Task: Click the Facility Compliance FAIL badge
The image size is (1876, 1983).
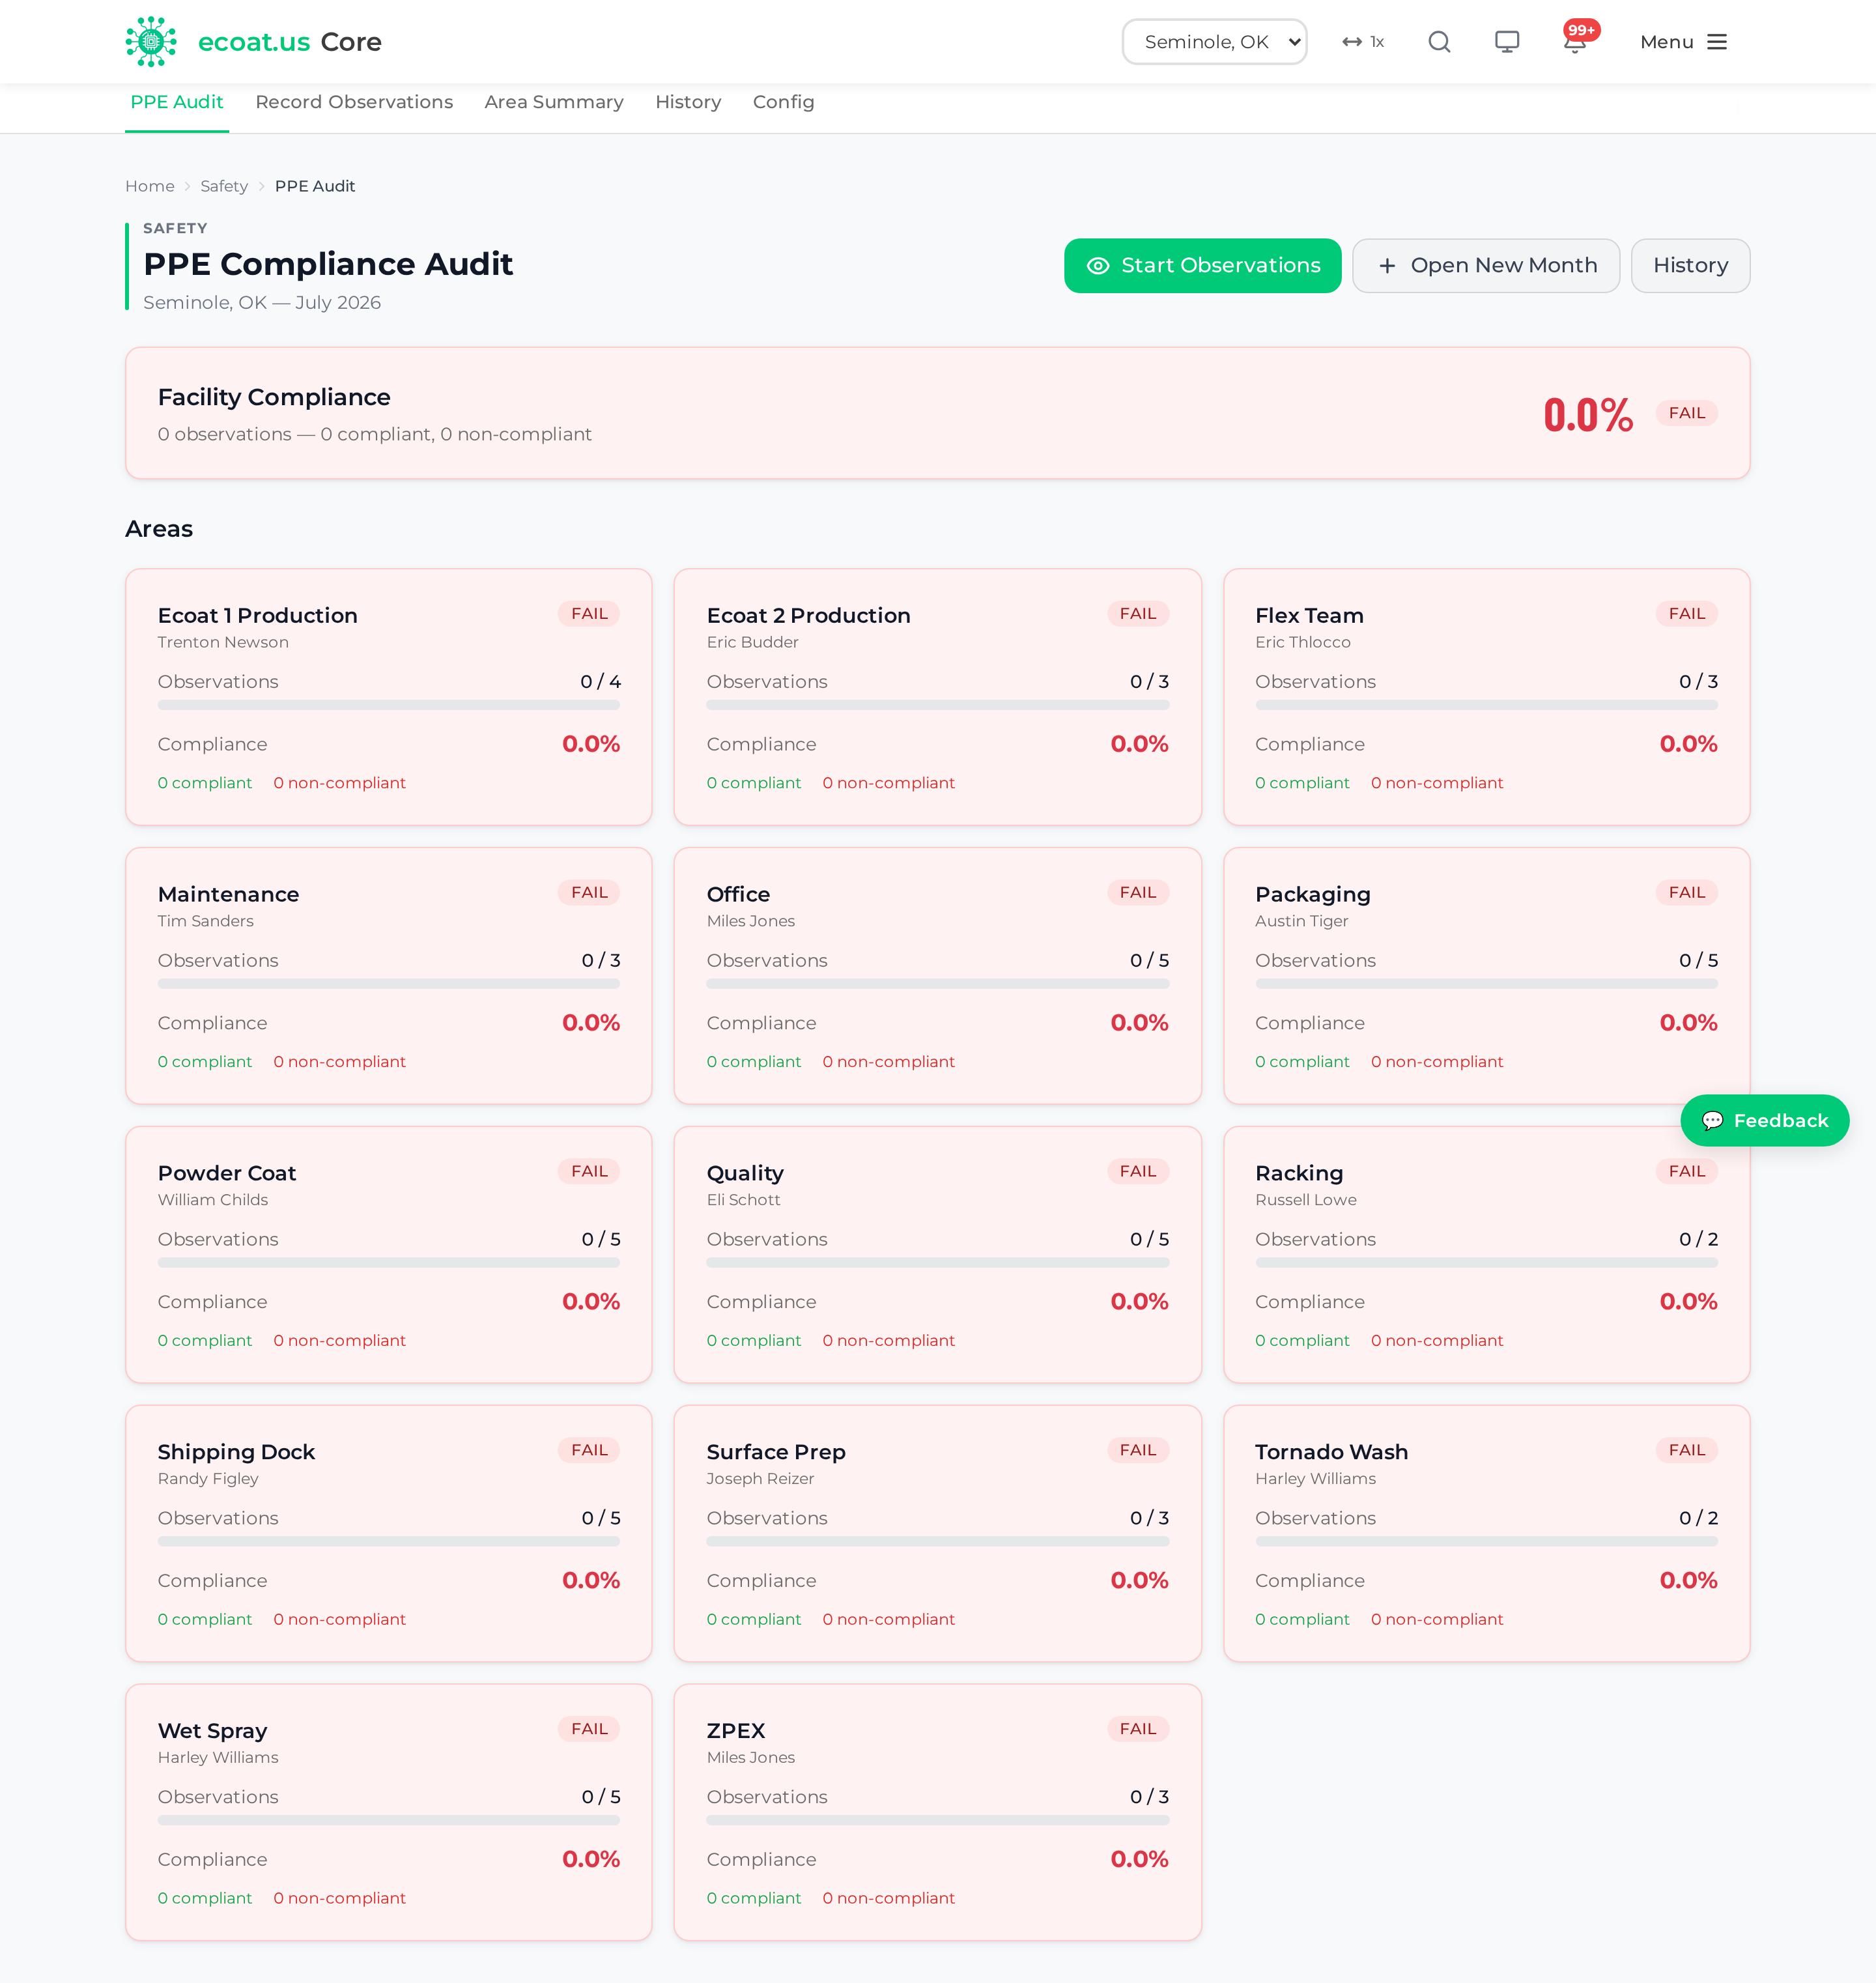Action: (x=1686, y=413)
